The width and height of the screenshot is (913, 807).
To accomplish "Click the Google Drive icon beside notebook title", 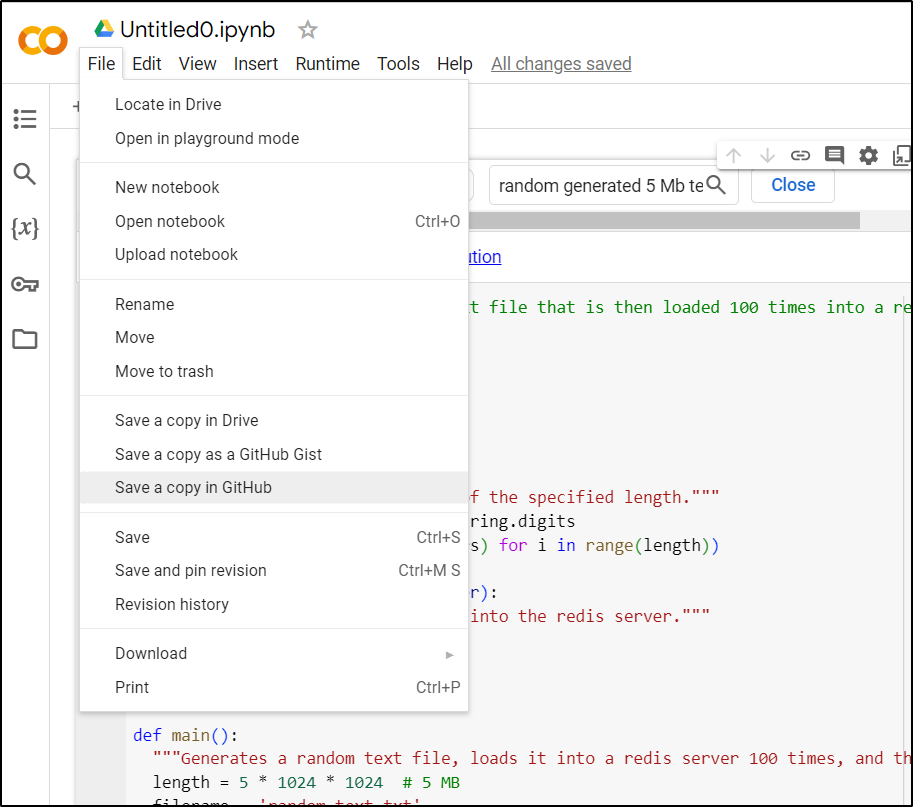I will click(x=104, y=29).
